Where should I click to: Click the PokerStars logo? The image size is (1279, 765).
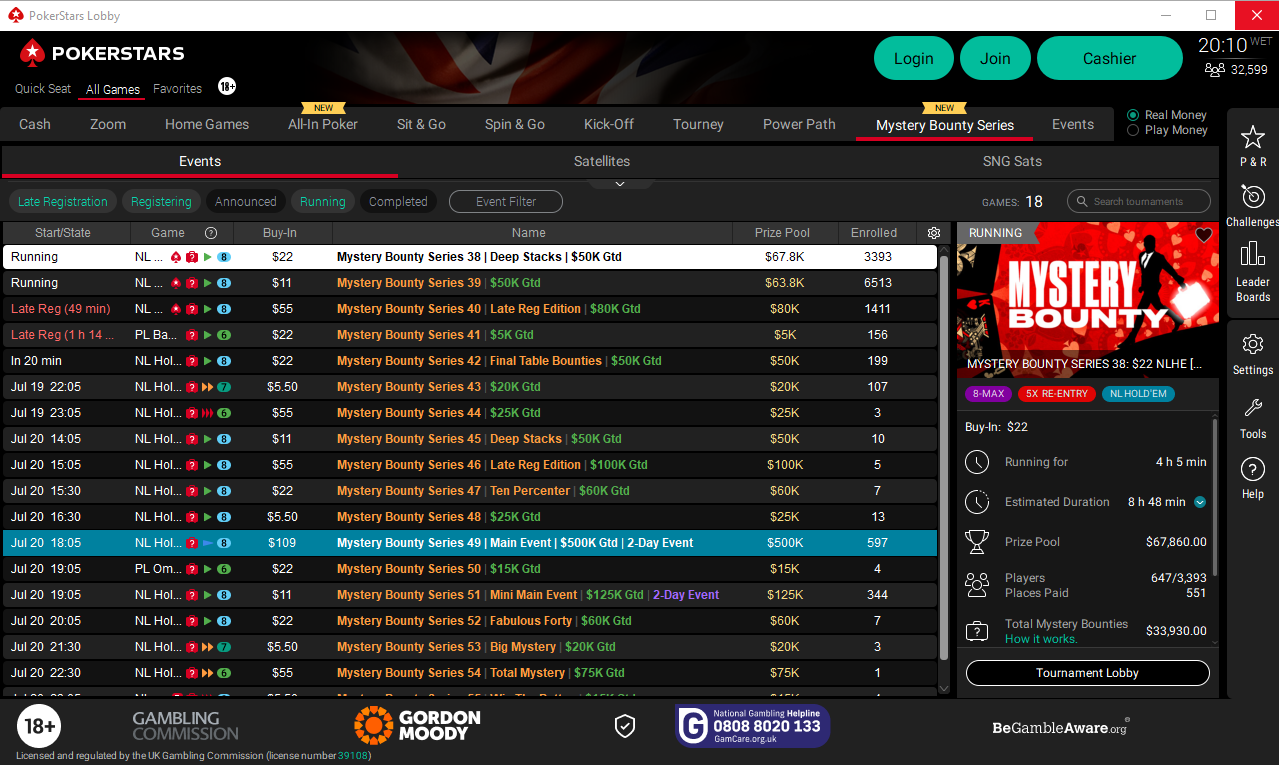coord(102,53)
